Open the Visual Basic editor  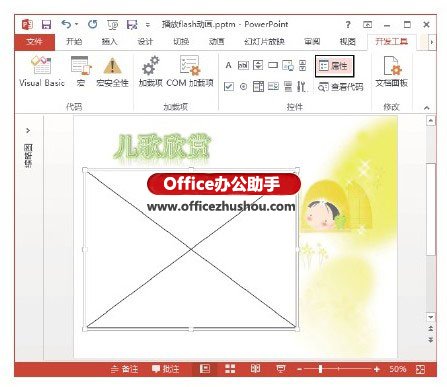pyautogui.click(x=42, y=72)
